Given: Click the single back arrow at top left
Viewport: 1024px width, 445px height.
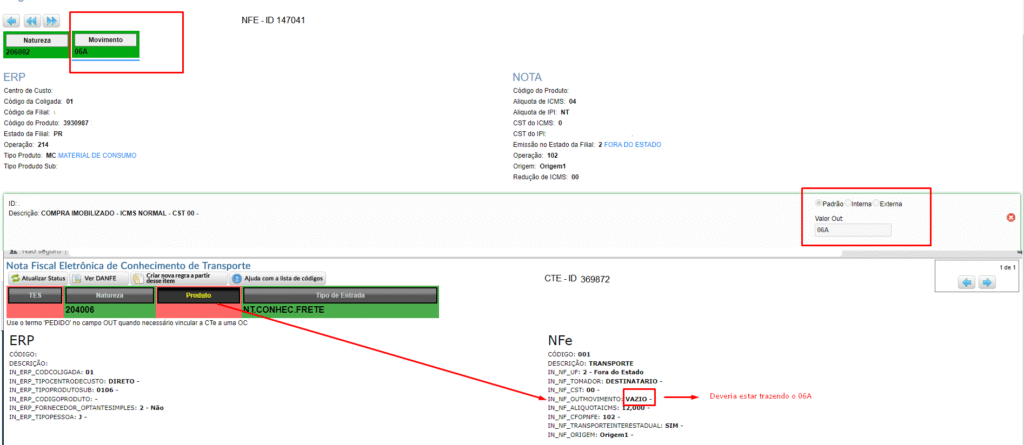Looking at the screenshot, I should pos(12,20).
